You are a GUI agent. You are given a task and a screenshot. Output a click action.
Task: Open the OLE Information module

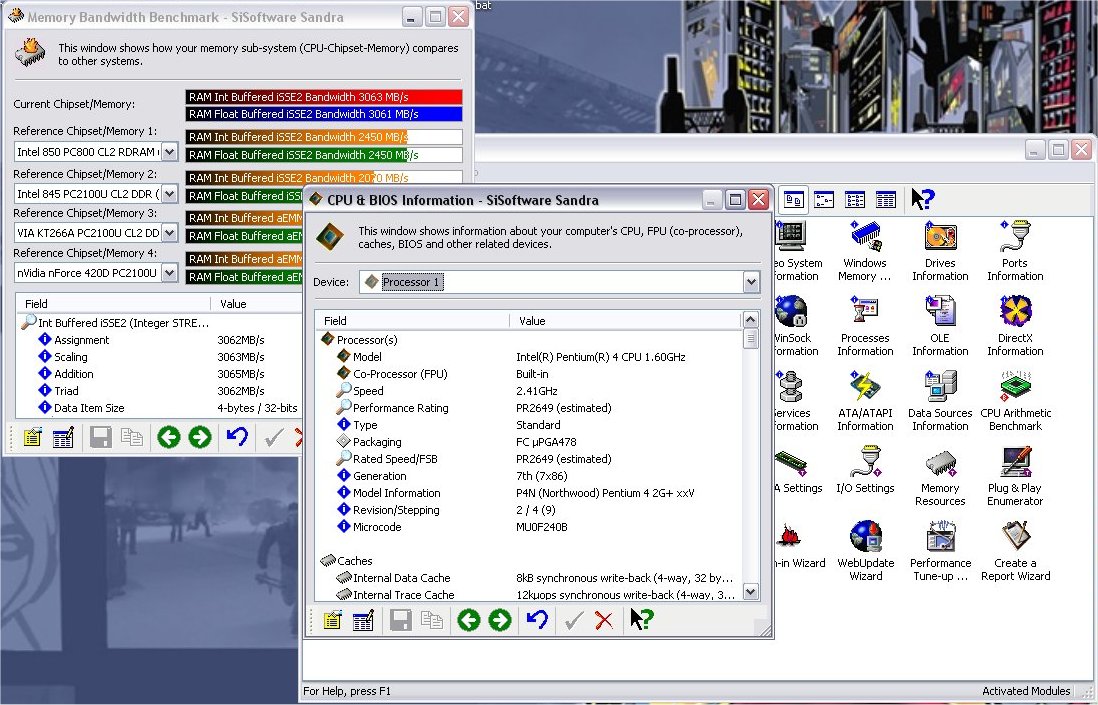pos(940,326)
